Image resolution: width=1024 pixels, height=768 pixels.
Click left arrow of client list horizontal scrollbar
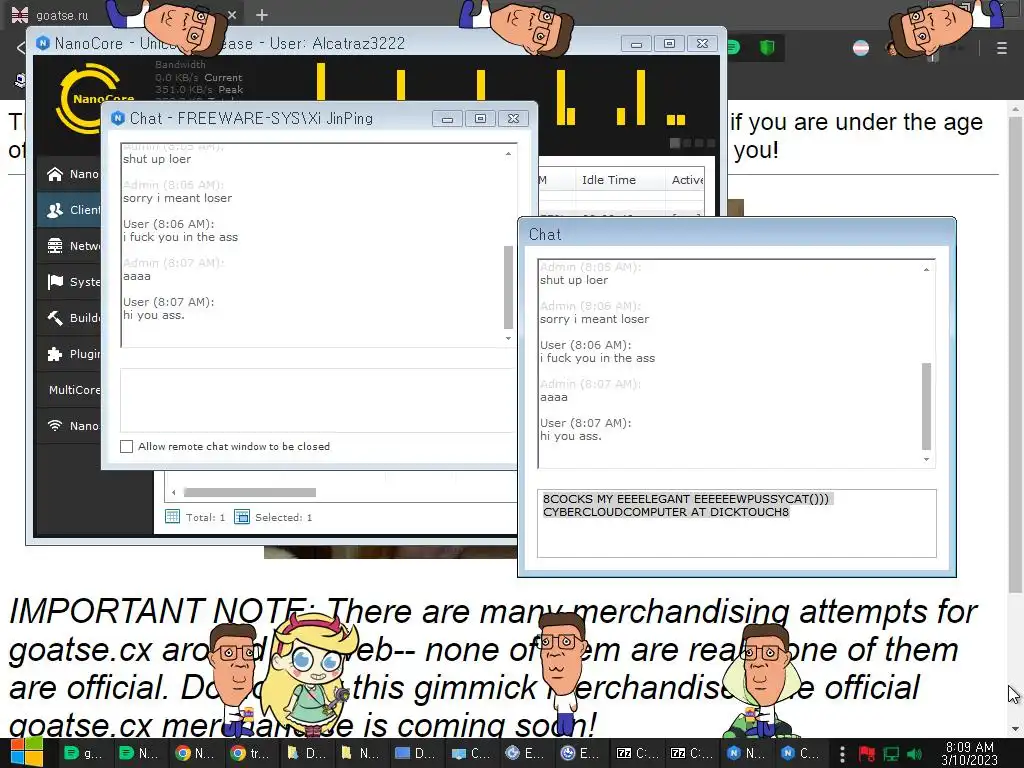click(x=174, y=492)
